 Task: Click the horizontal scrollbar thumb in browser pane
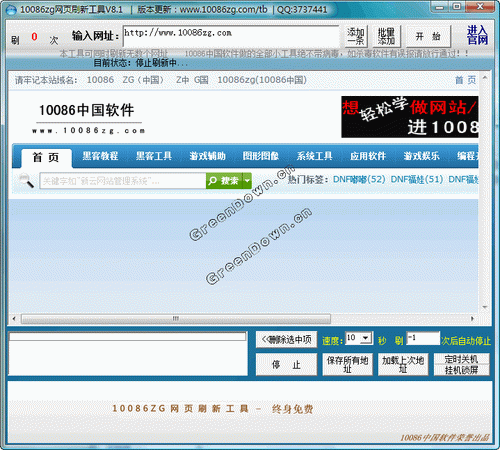[176, 318]
